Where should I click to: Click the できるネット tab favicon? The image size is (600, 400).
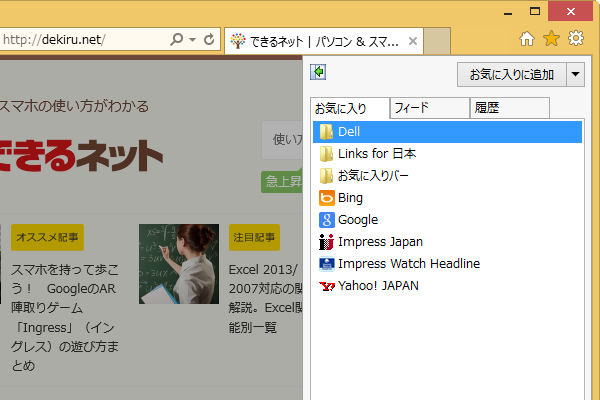pos(238,41)
